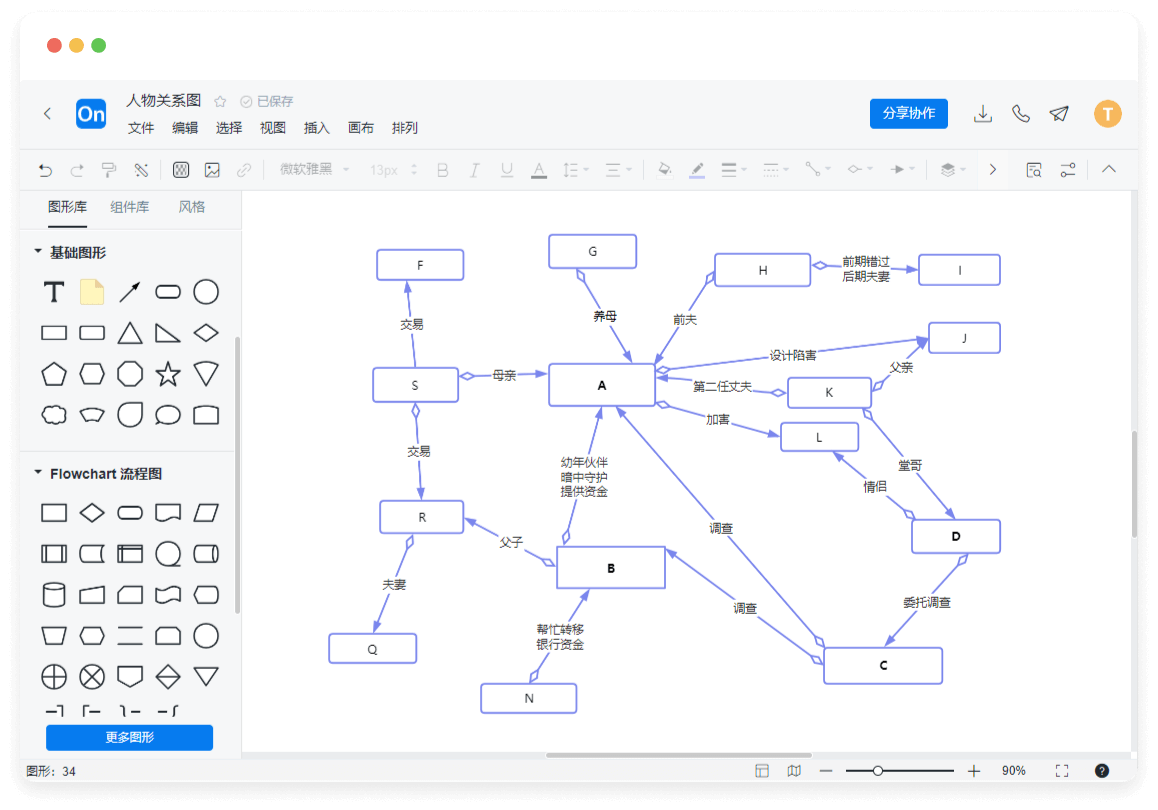Star the diagram as favorite
The height and width of the screenshot is (810, 1158).
pos(220,101)
